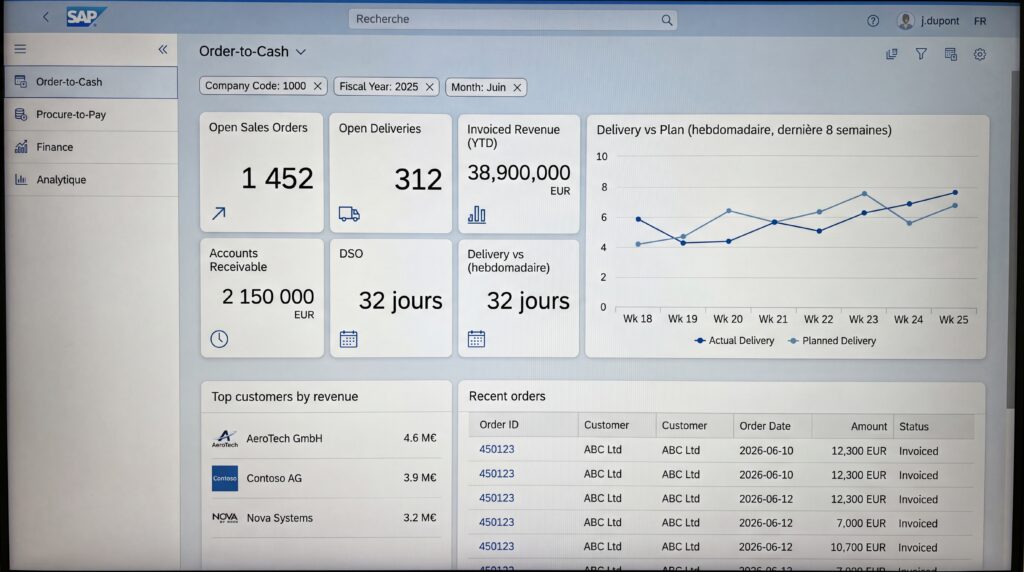Open the j.dupont user avatar

(x=905, y=21)
